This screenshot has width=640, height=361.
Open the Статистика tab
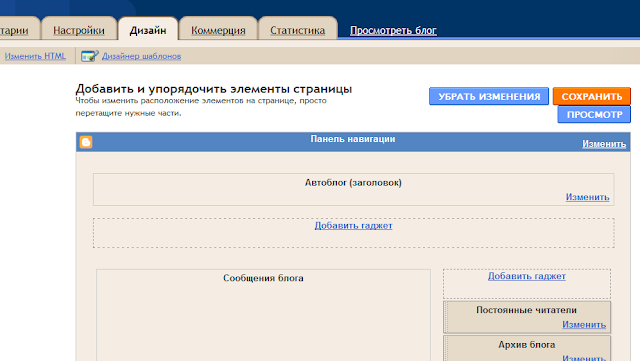[x=298, y=30]
